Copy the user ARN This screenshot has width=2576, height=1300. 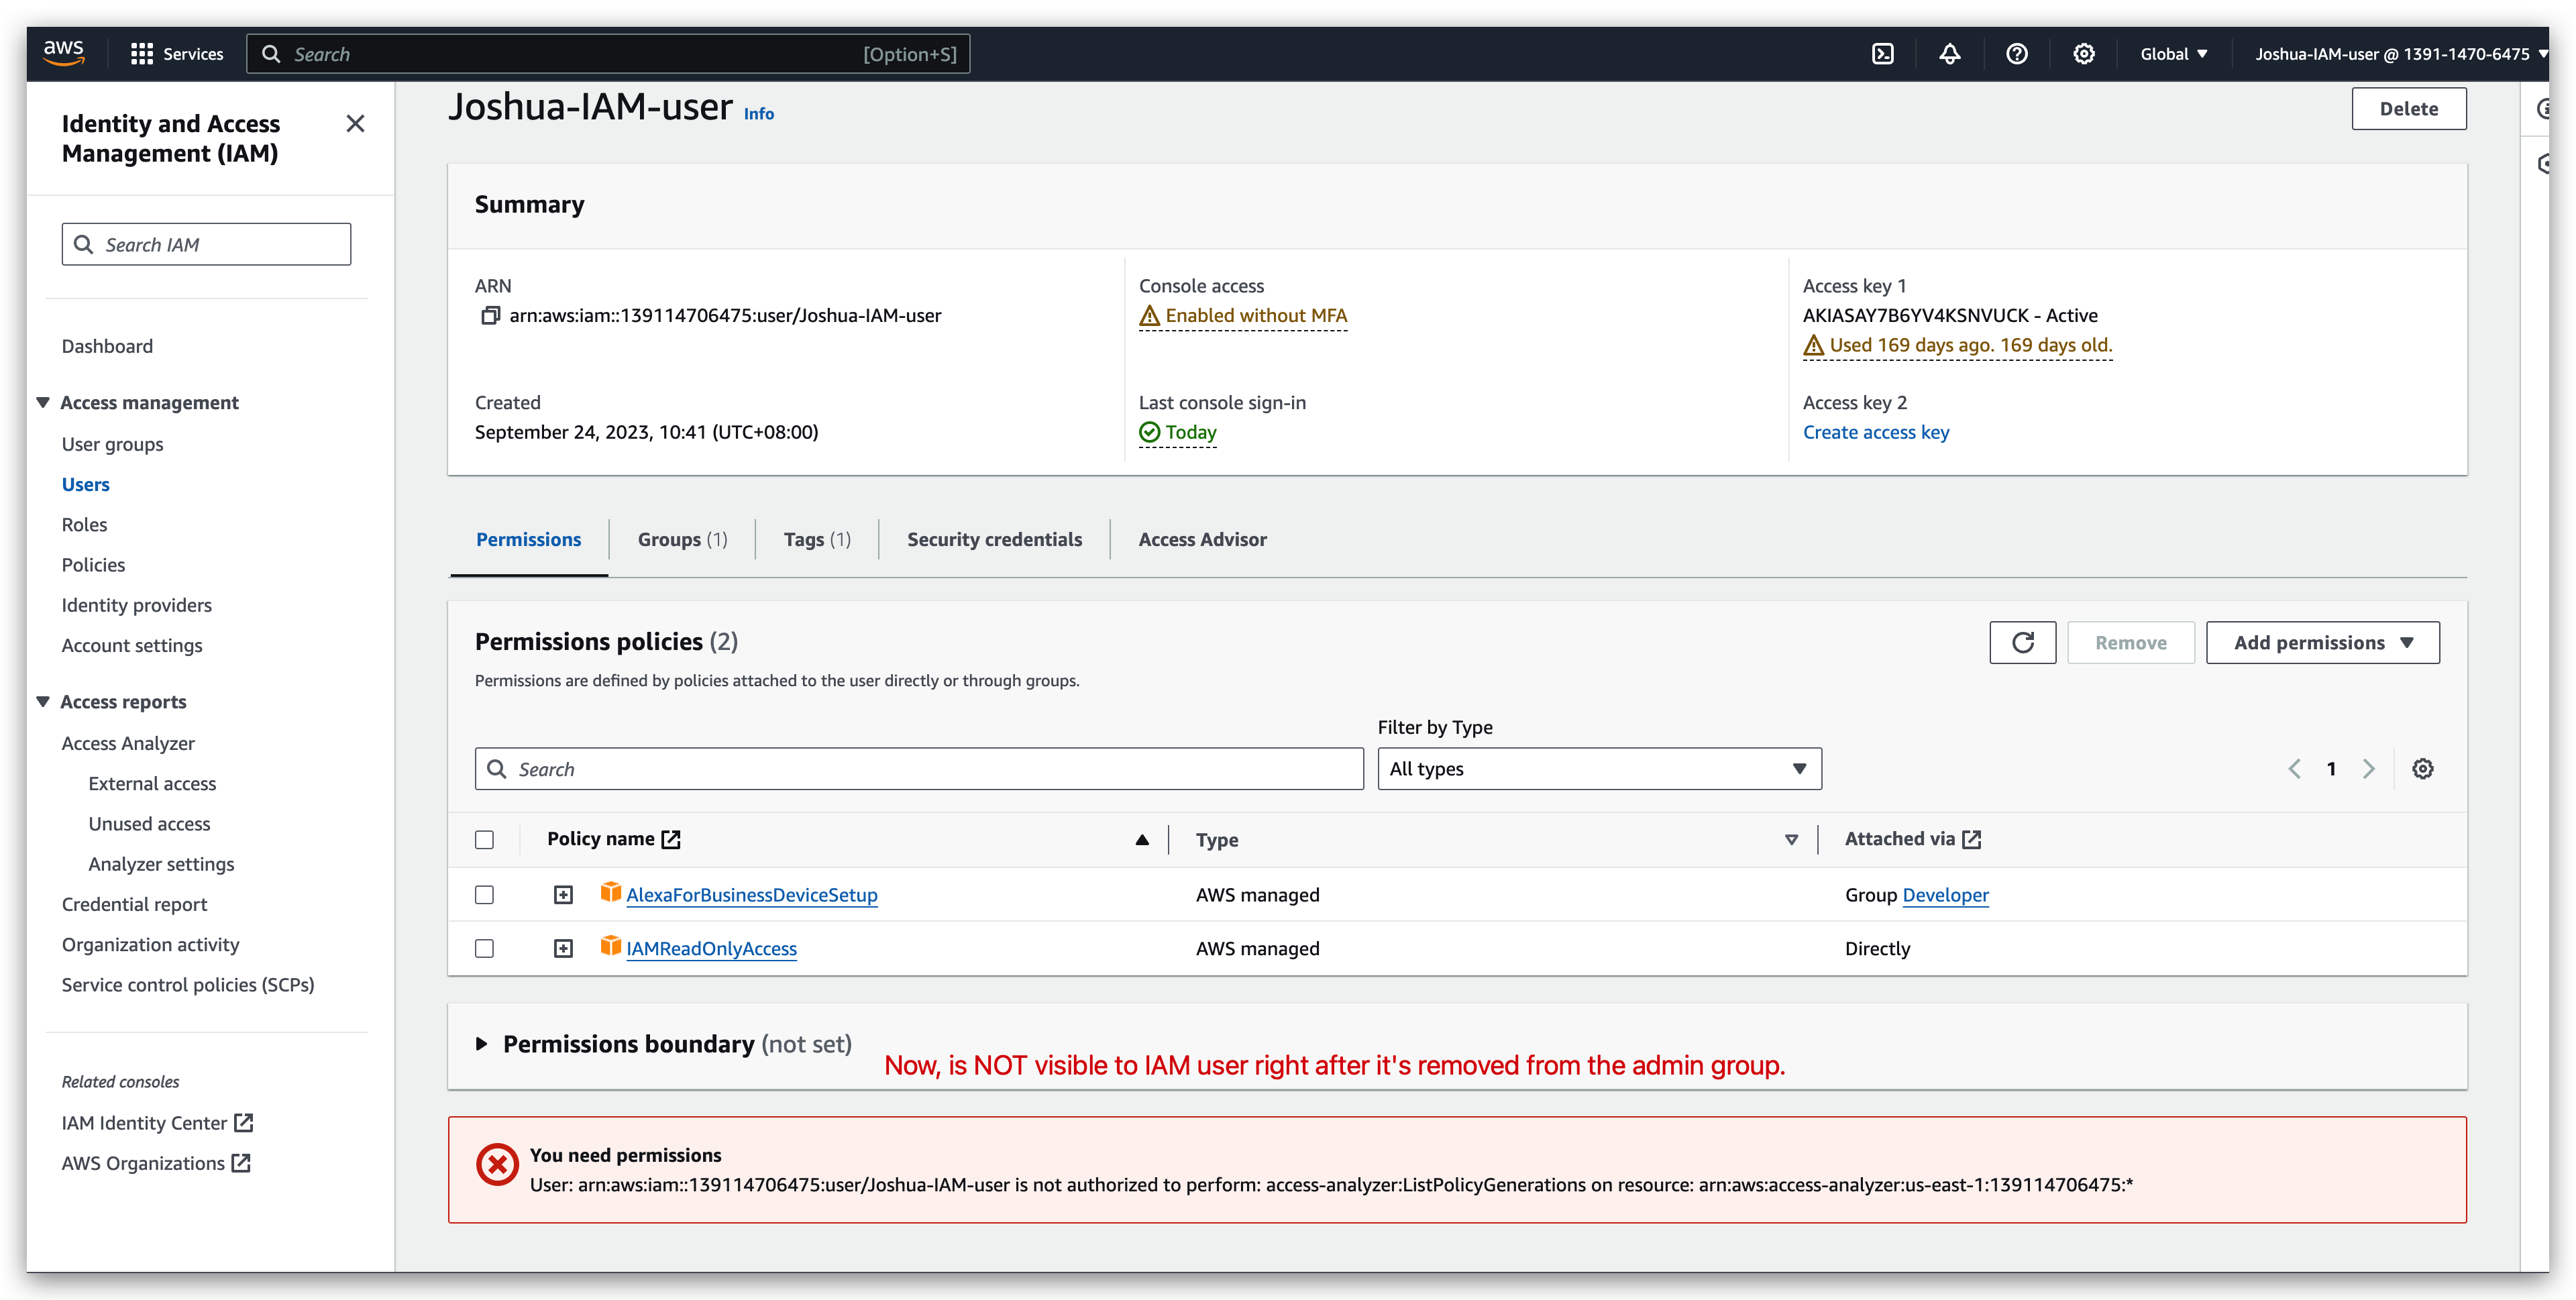coord(490,315)
